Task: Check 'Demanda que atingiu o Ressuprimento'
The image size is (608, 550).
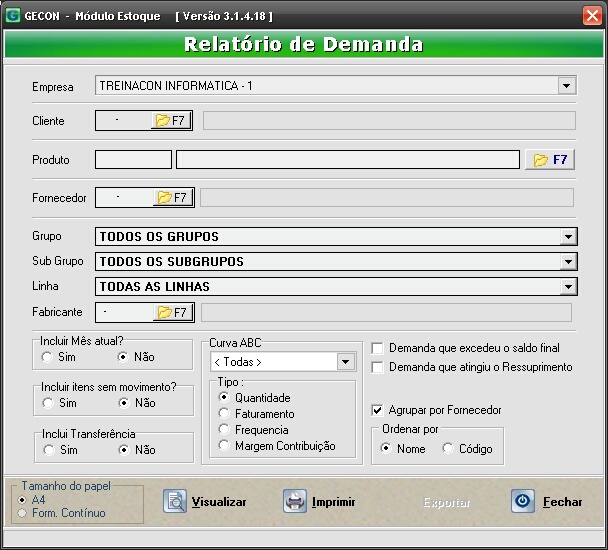Action: (x=377, y=367)
